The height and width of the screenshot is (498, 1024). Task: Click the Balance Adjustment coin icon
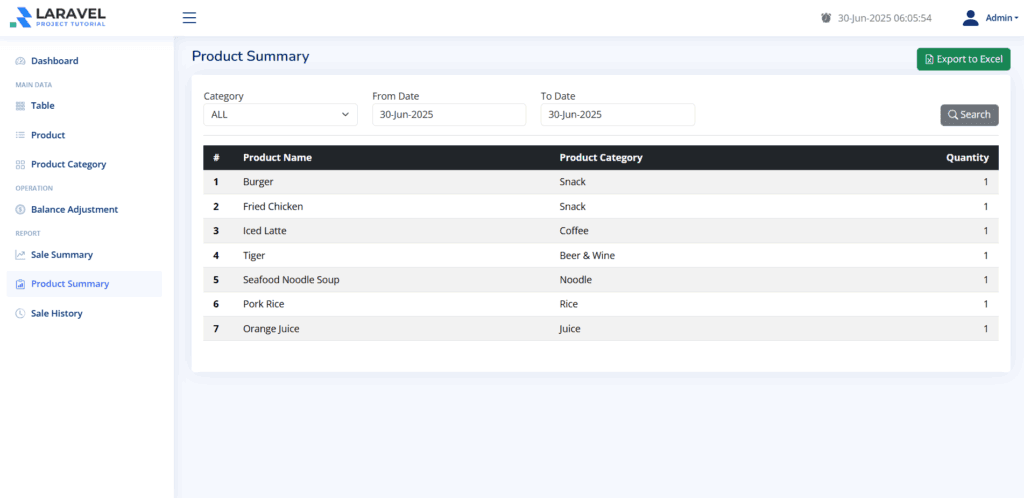(x=20, y=210)
